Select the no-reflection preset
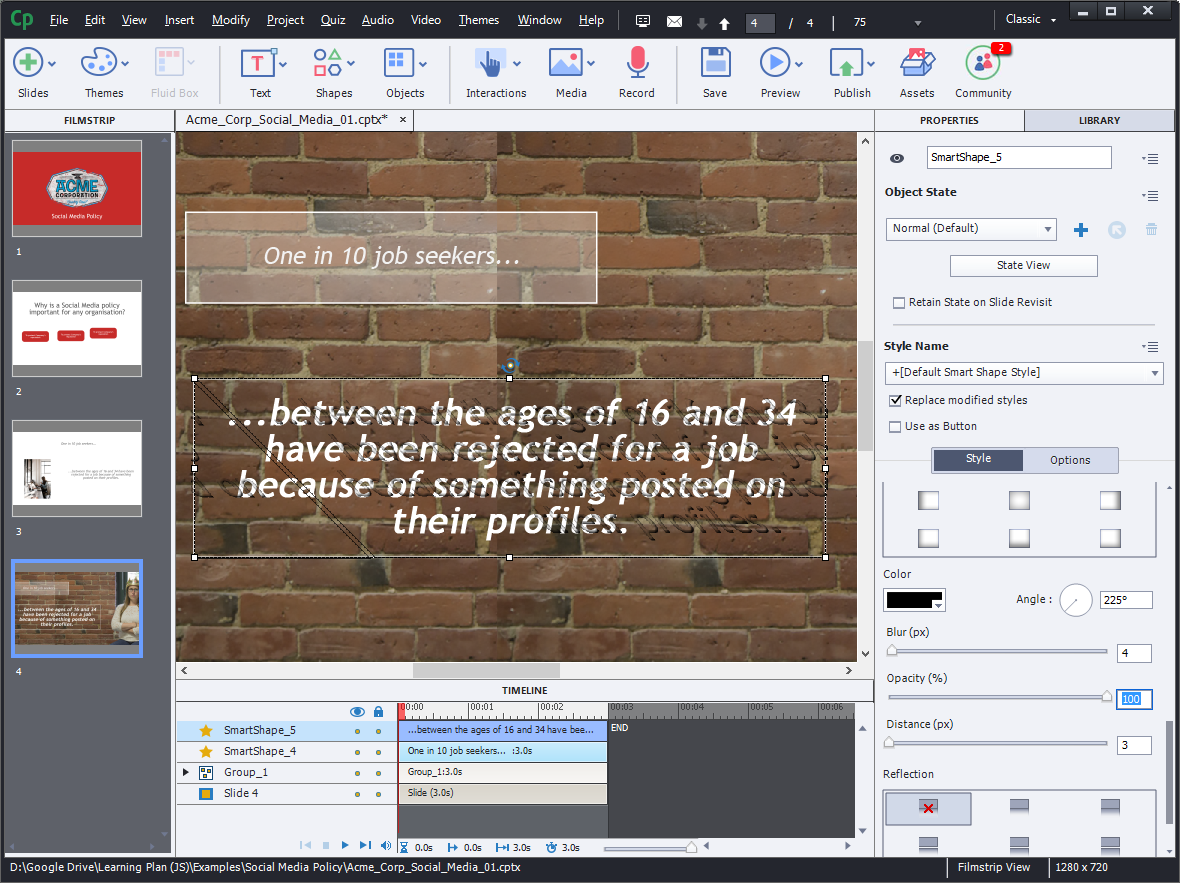 tap(927, 808)
